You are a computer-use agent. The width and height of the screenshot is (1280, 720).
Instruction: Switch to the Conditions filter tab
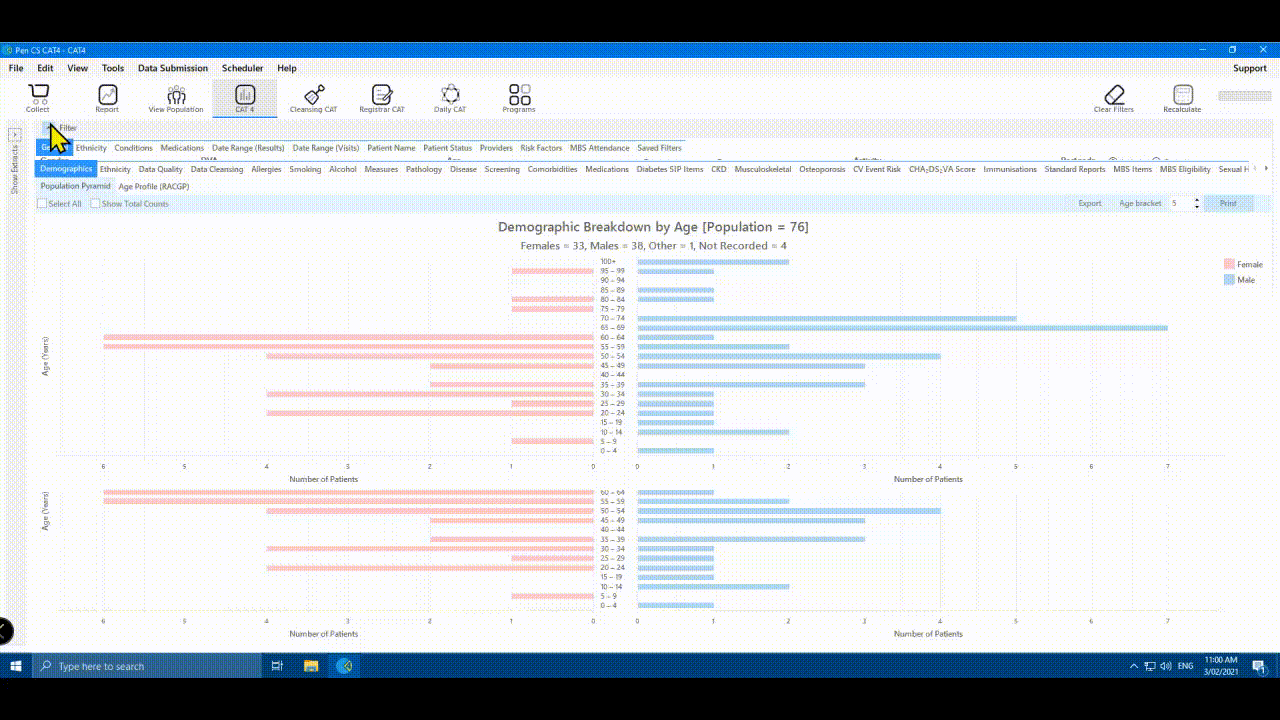click(134, 148)
